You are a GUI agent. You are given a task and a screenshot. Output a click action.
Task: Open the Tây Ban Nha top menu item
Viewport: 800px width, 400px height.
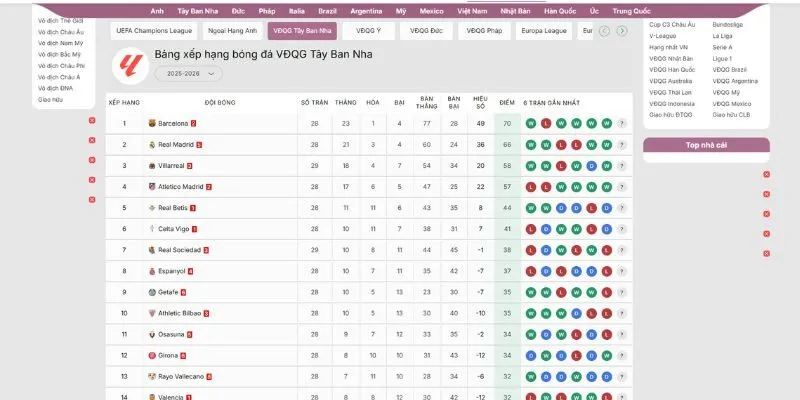pyautogui.click(x=197, y=10)
